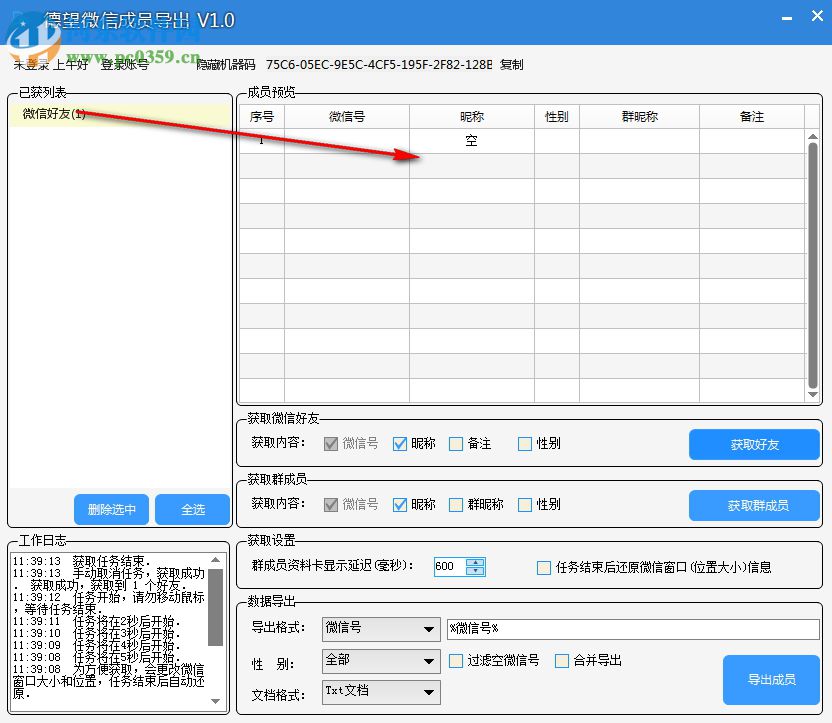This screenshot has width=832, height=723.
Task: Click the 复制 link beside the machine code
Action: click(512, 65)
